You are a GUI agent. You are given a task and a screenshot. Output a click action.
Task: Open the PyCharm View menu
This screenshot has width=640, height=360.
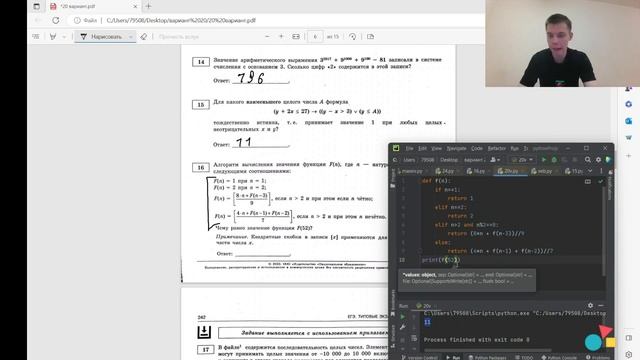click(x=436, y=149)
